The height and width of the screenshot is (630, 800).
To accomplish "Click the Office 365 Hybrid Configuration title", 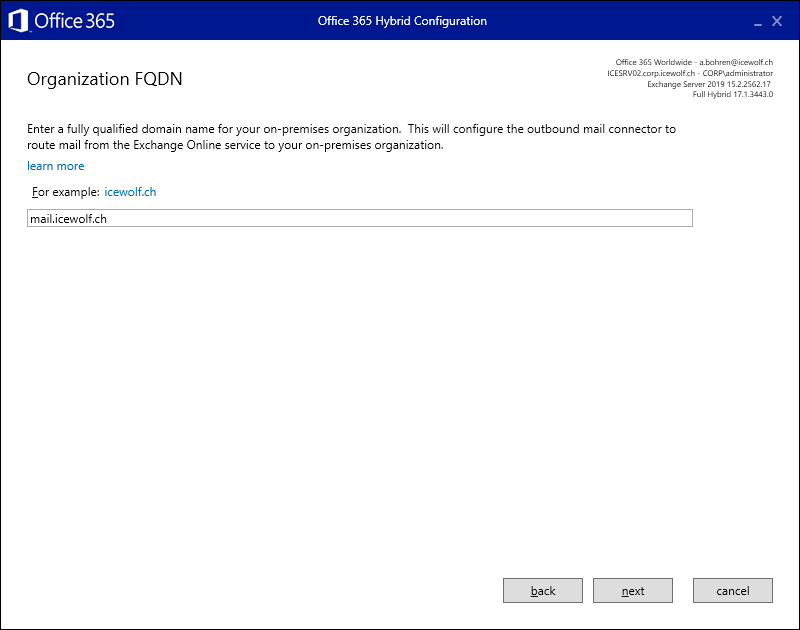I will tap(402, 21).
